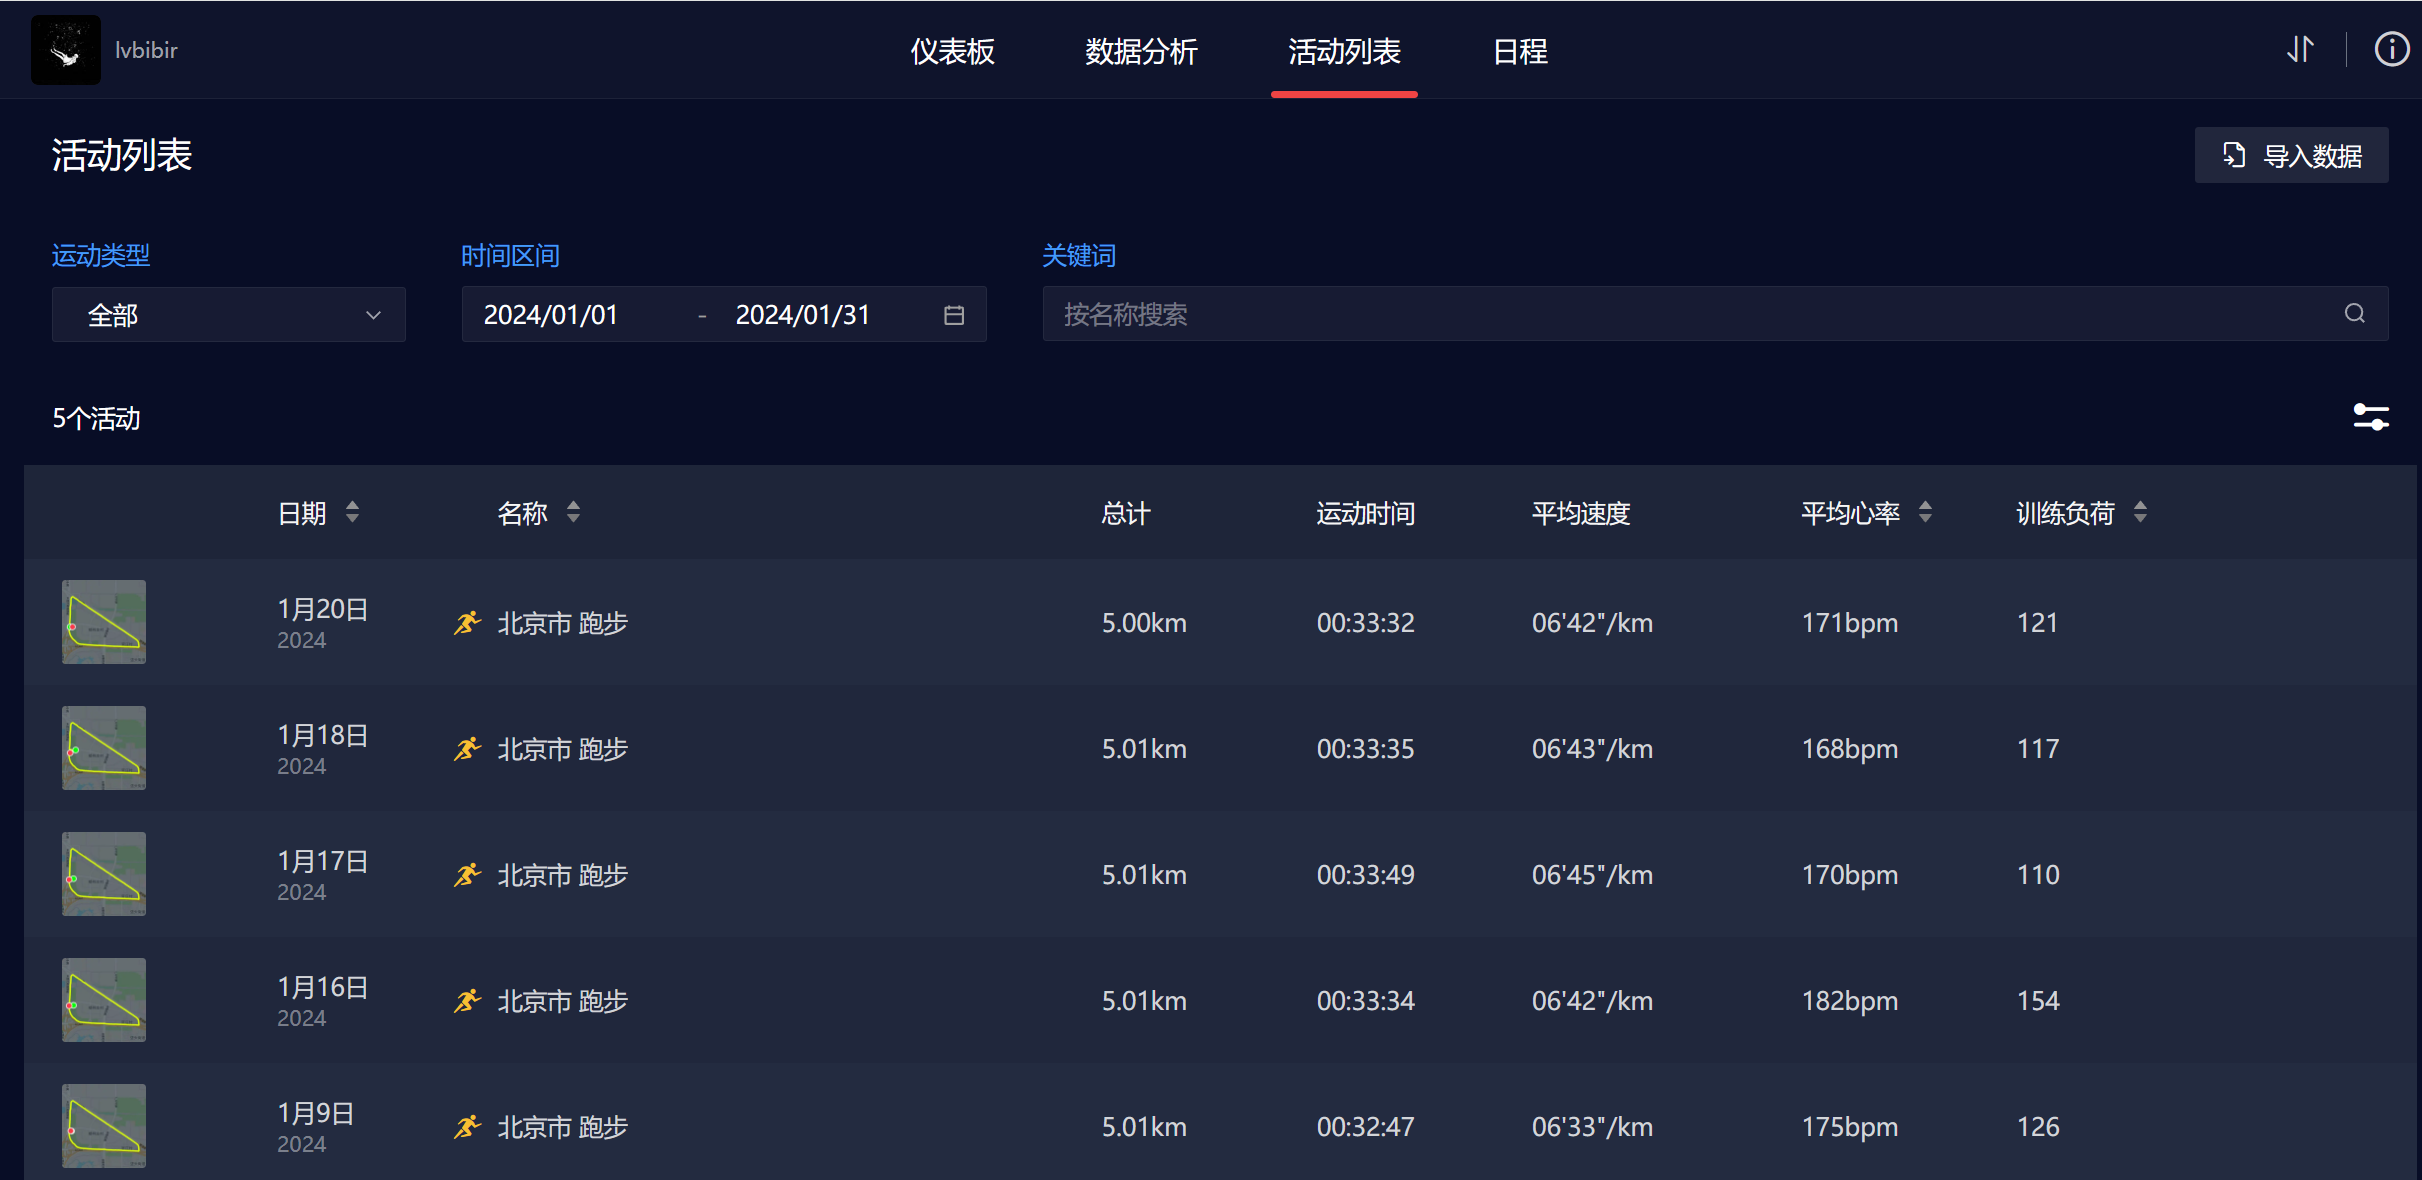Click the lvbibir profile avatar
Viewport: 2422px width, 1180px height.
pyautogui.click(x=66, y=50)
